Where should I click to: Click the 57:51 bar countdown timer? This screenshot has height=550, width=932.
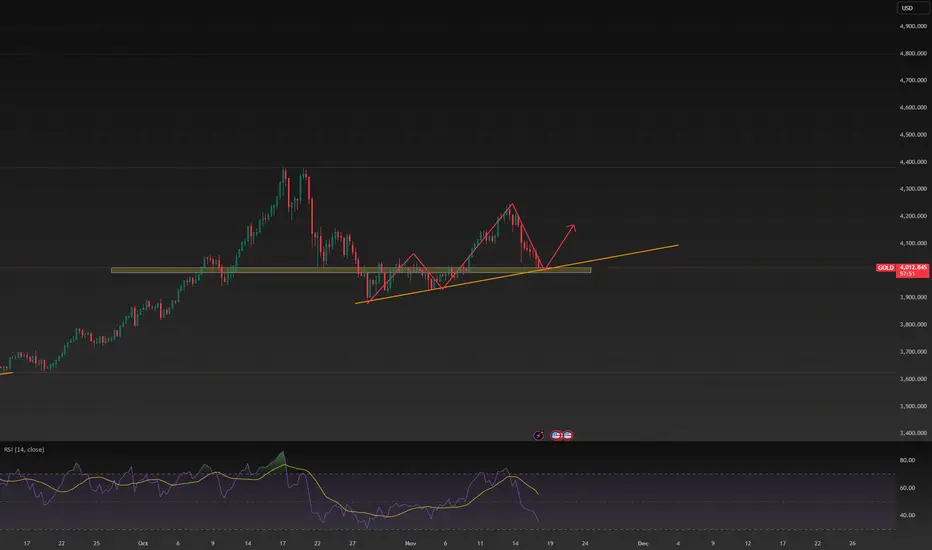click(x=907, y=274)
